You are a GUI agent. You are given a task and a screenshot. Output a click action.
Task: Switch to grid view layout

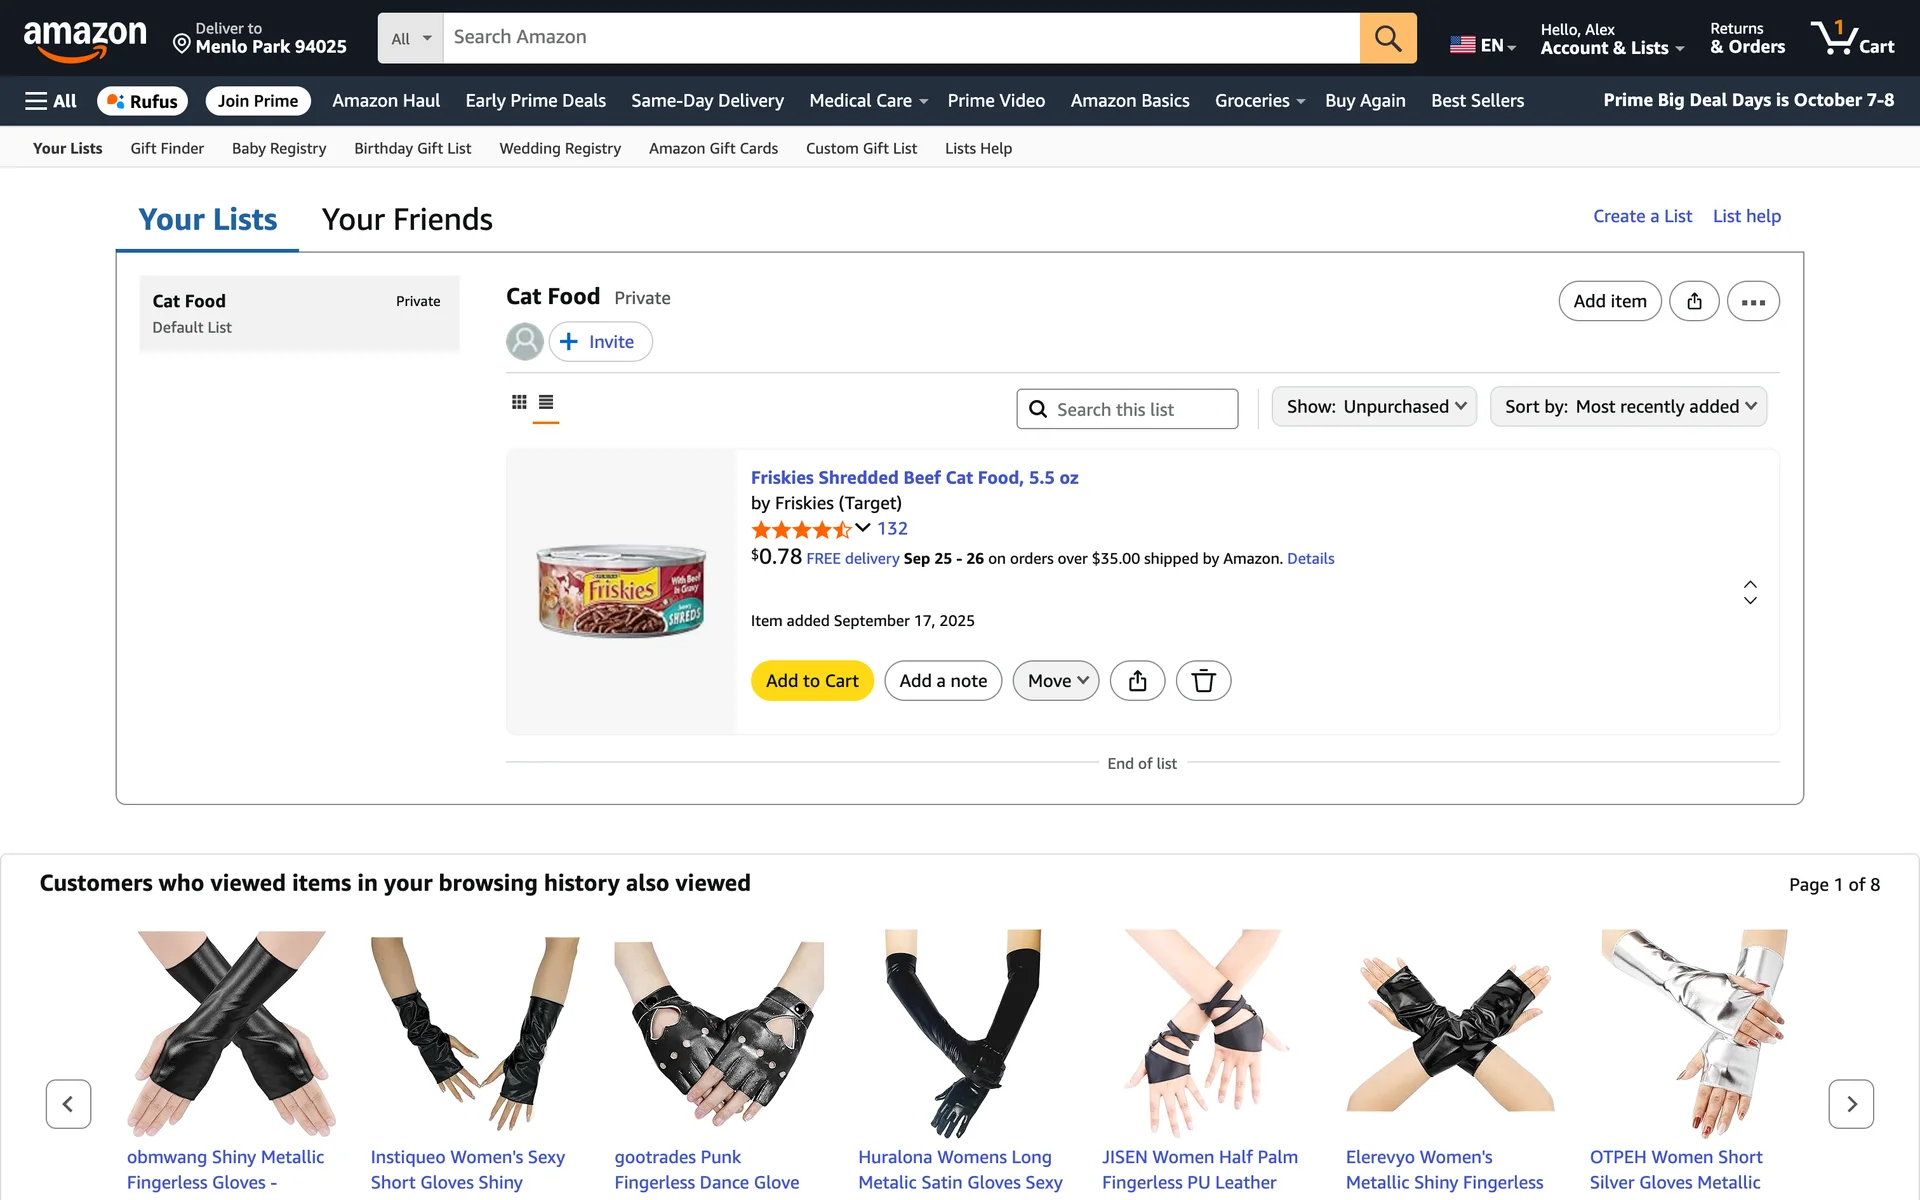[519, 402]
